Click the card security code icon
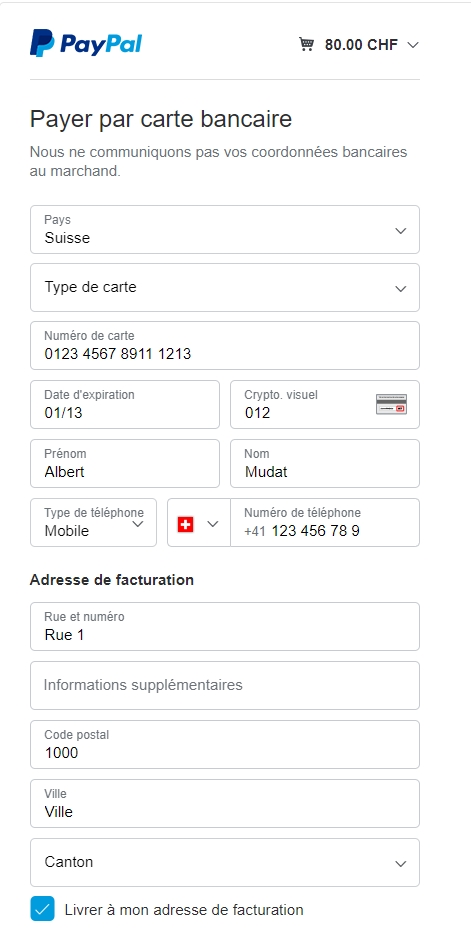Viewport: 471px width, 942px height. point(391,404)
